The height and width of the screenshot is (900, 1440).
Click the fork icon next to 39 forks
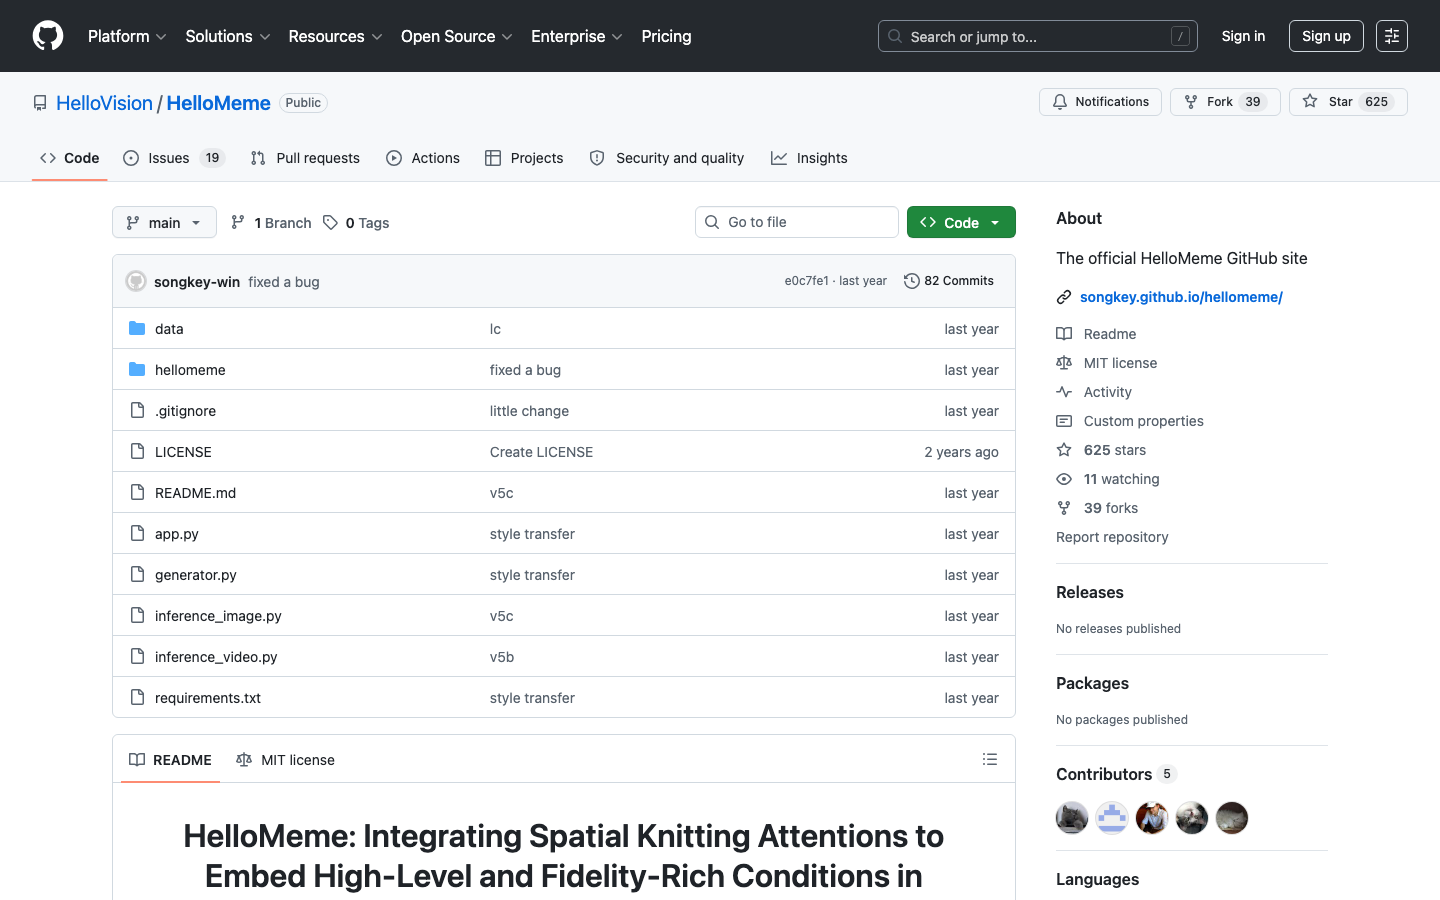[x=1064, y=508]
